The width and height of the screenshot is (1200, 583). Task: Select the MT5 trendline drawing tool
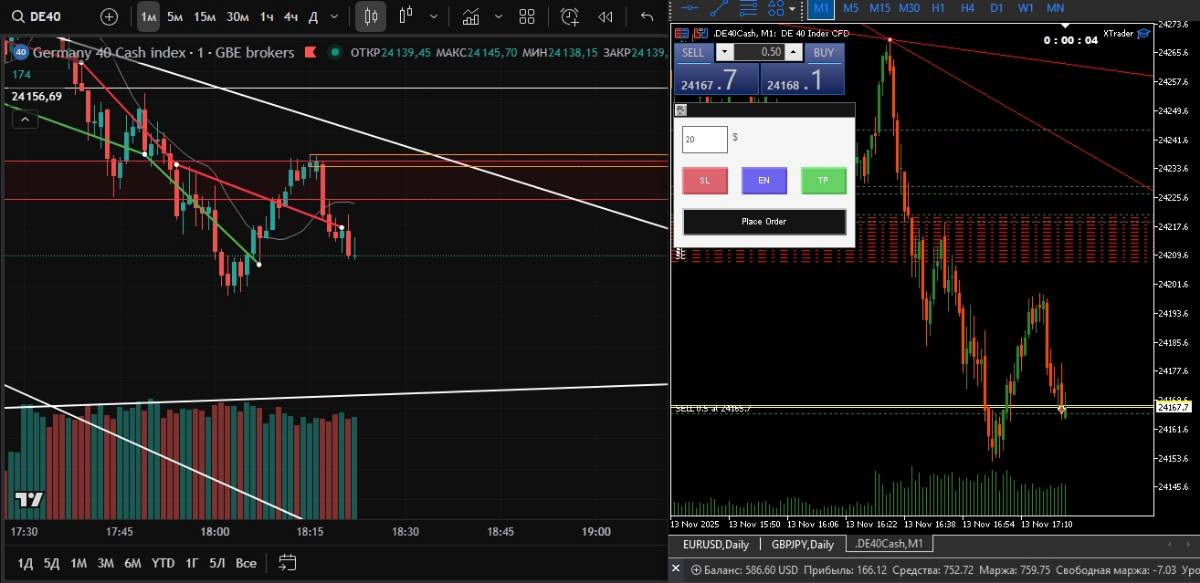click(718, 8)
